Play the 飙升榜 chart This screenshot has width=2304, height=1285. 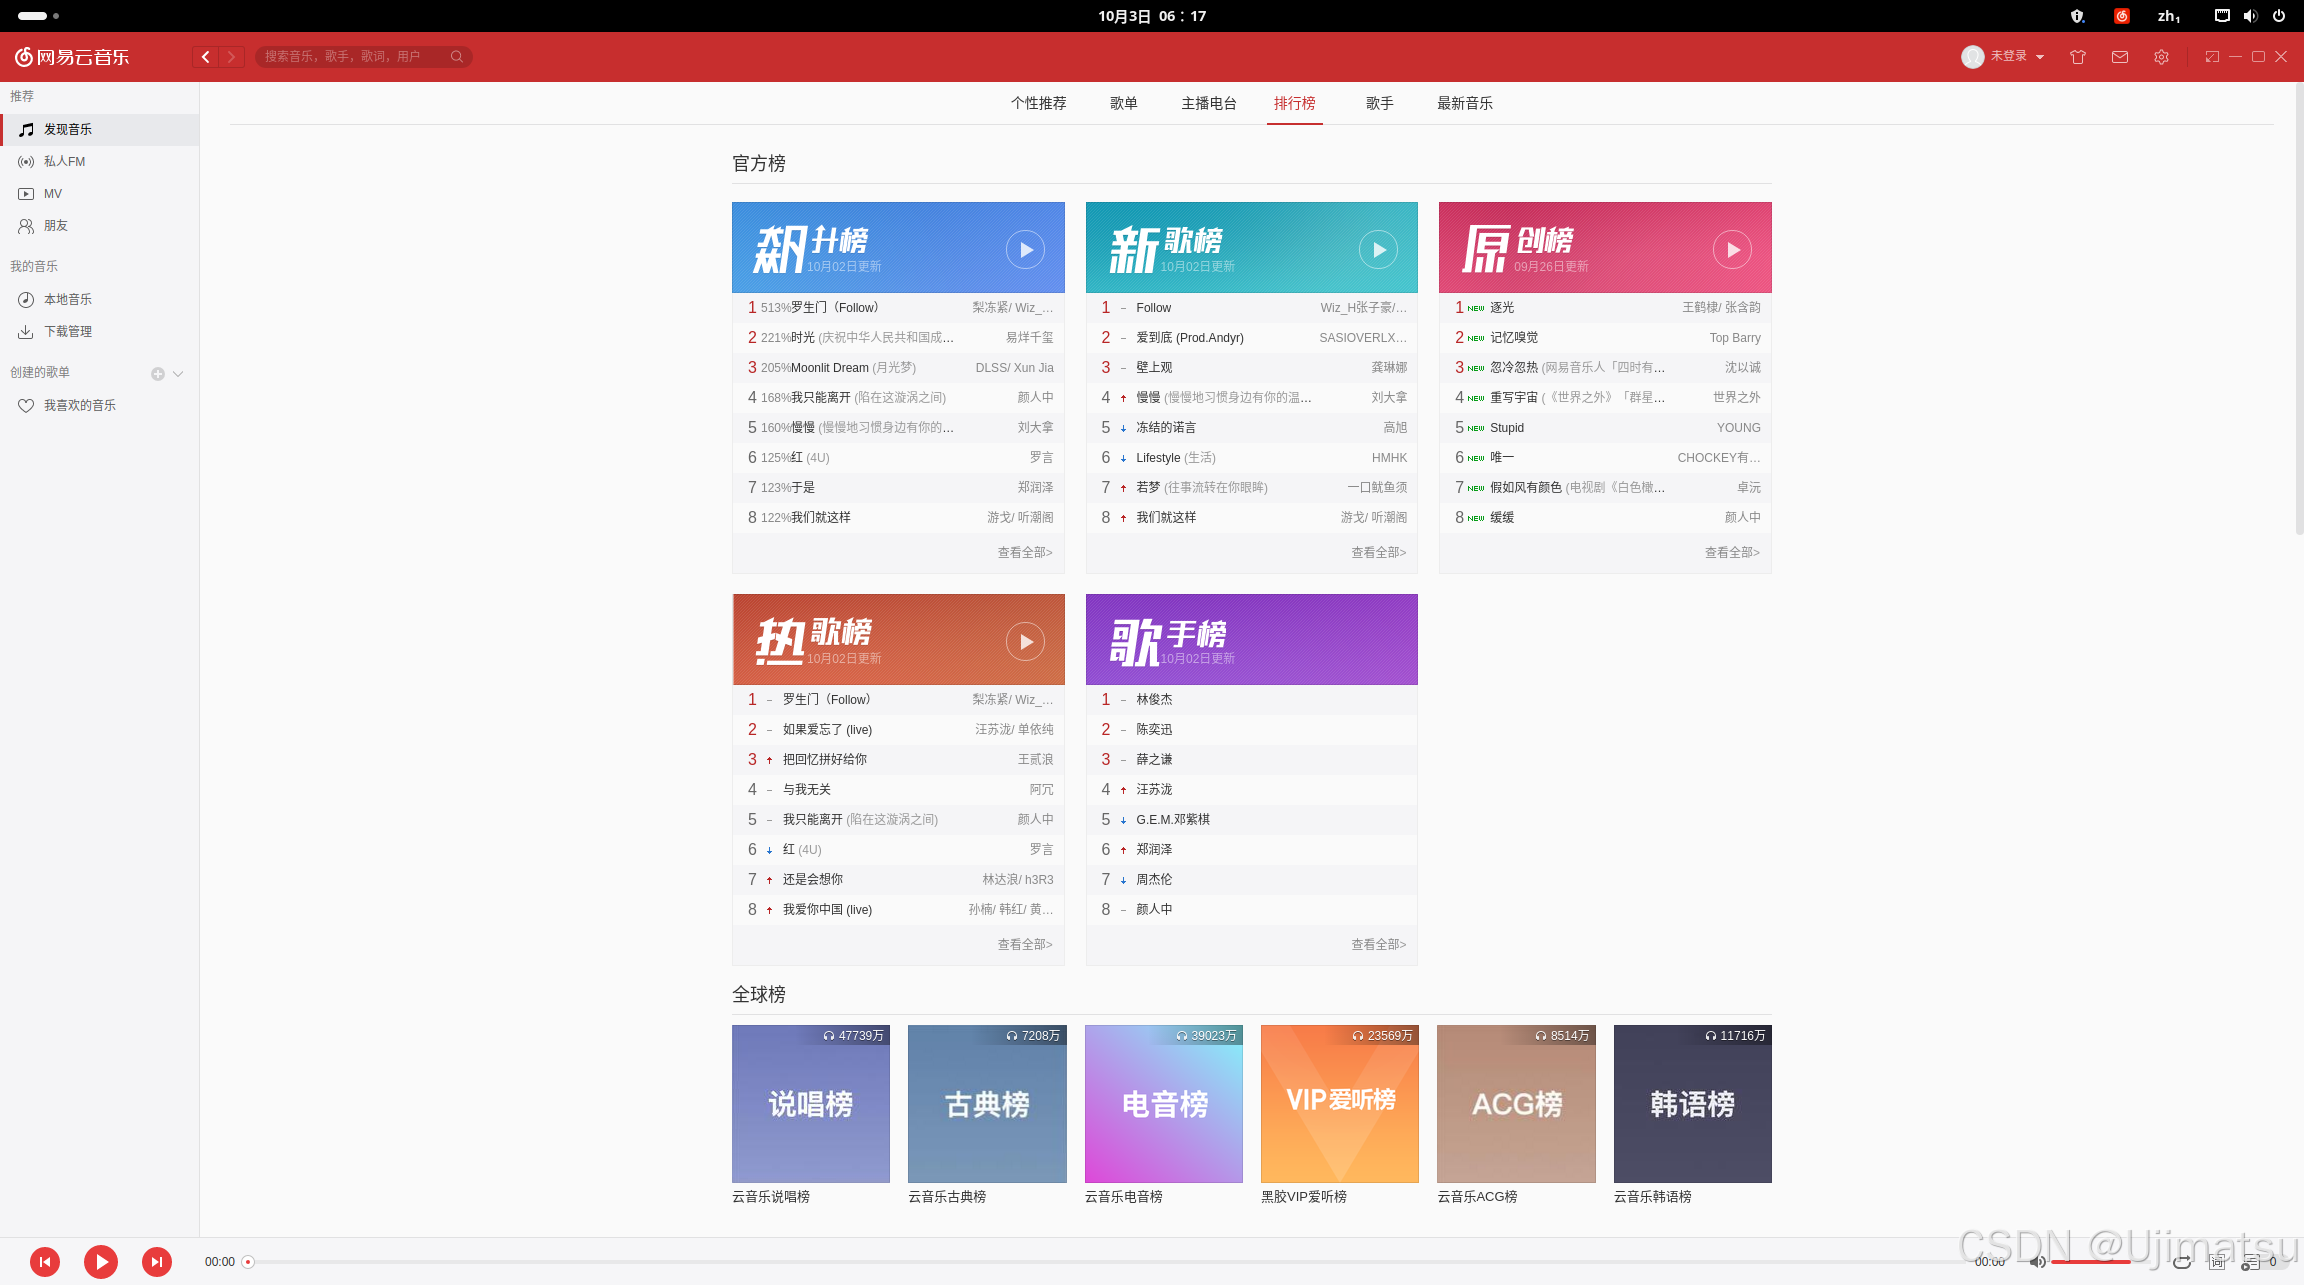tap(1025, 250)
